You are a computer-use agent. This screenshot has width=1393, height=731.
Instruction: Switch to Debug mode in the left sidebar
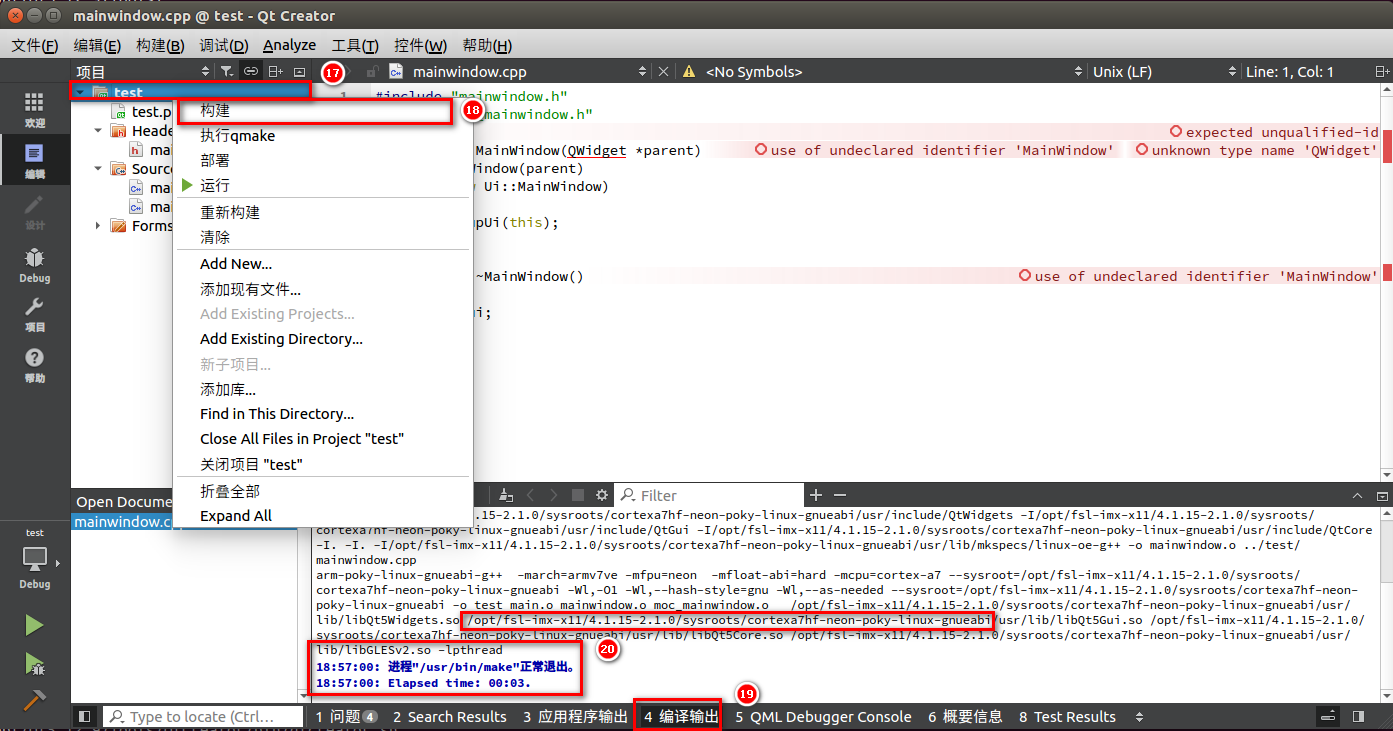[x=34, y=265]
